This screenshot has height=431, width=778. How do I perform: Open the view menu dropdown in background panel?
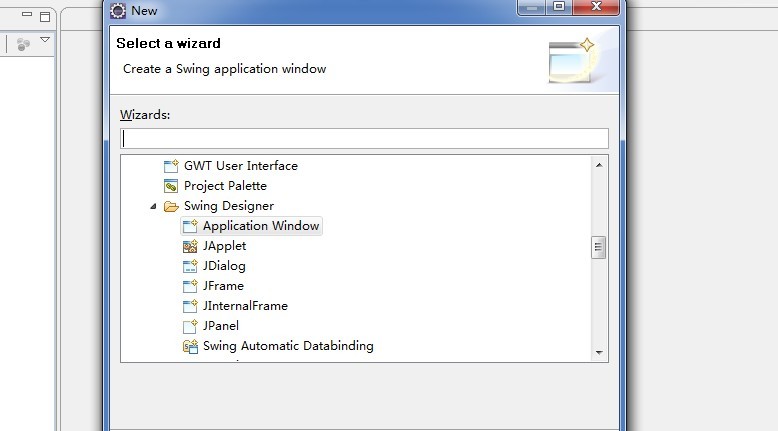point(45,40)
